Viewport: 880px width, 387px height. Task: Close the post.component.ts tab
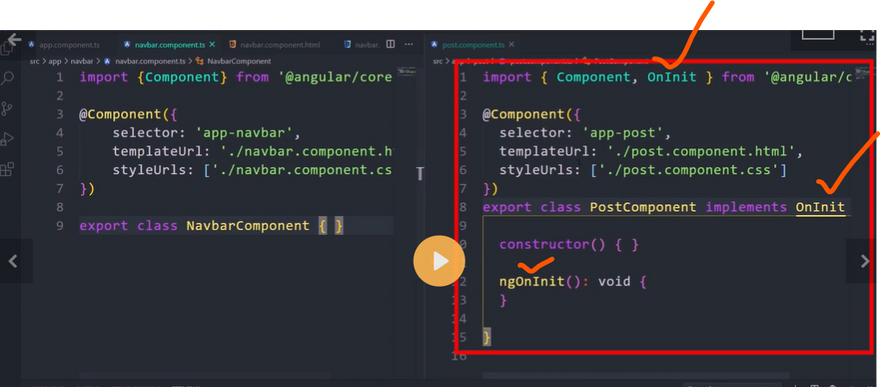tap(512, 44)
